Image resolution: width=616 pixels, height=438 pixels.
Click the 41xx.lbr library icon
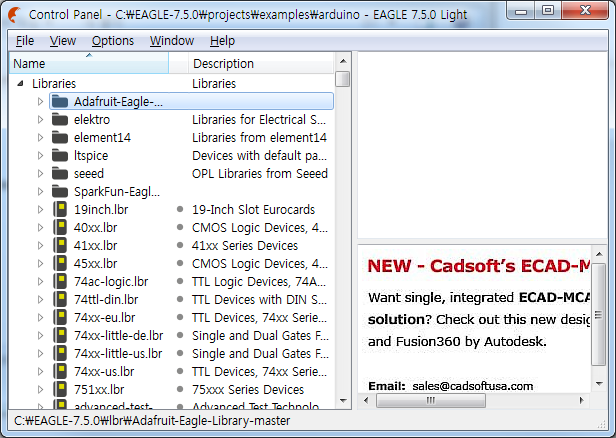click(x=60, y=246)
